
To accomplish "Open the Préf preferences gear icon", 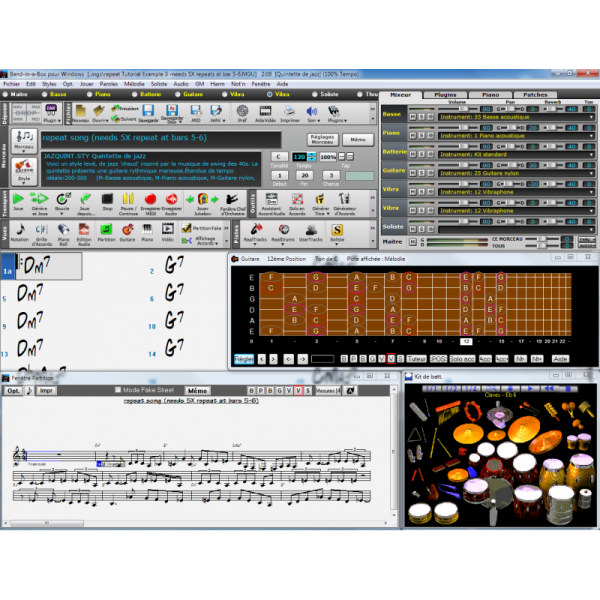I will pos(242,111).
